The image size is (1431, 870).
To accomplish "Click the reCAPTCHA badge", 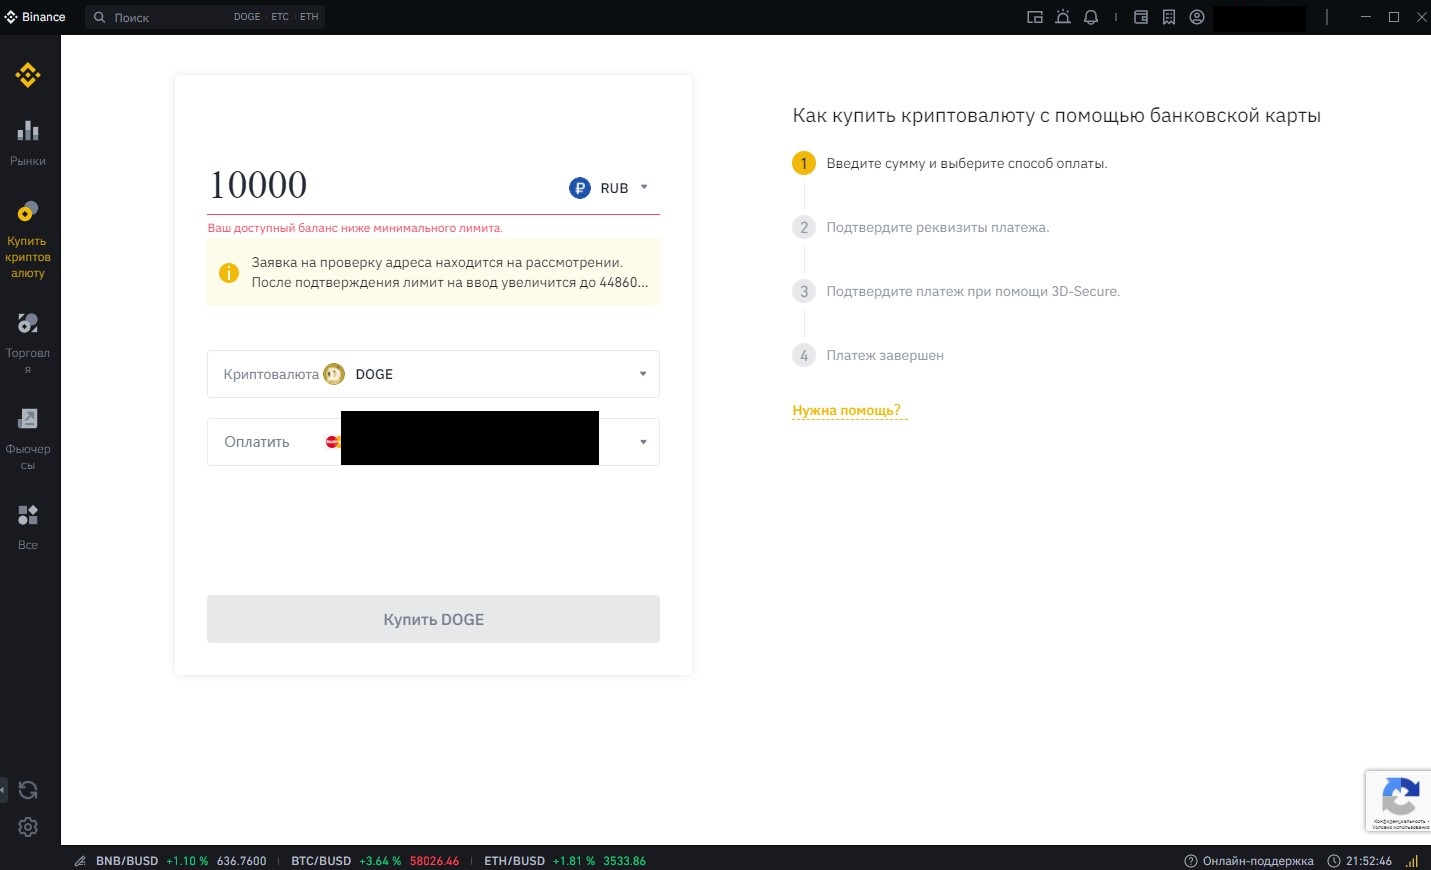I will click(x=1398, y=801).
